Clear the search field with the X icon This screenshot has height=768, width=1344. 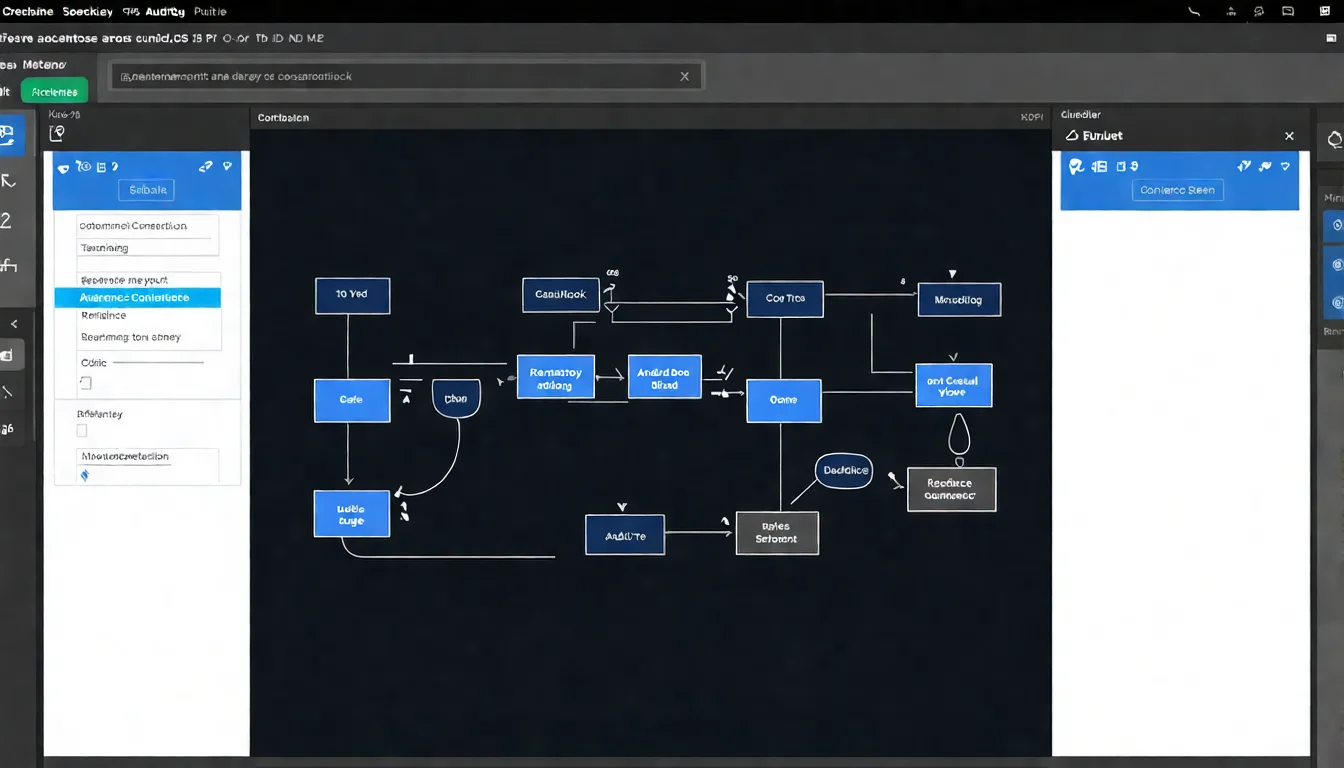684,76
